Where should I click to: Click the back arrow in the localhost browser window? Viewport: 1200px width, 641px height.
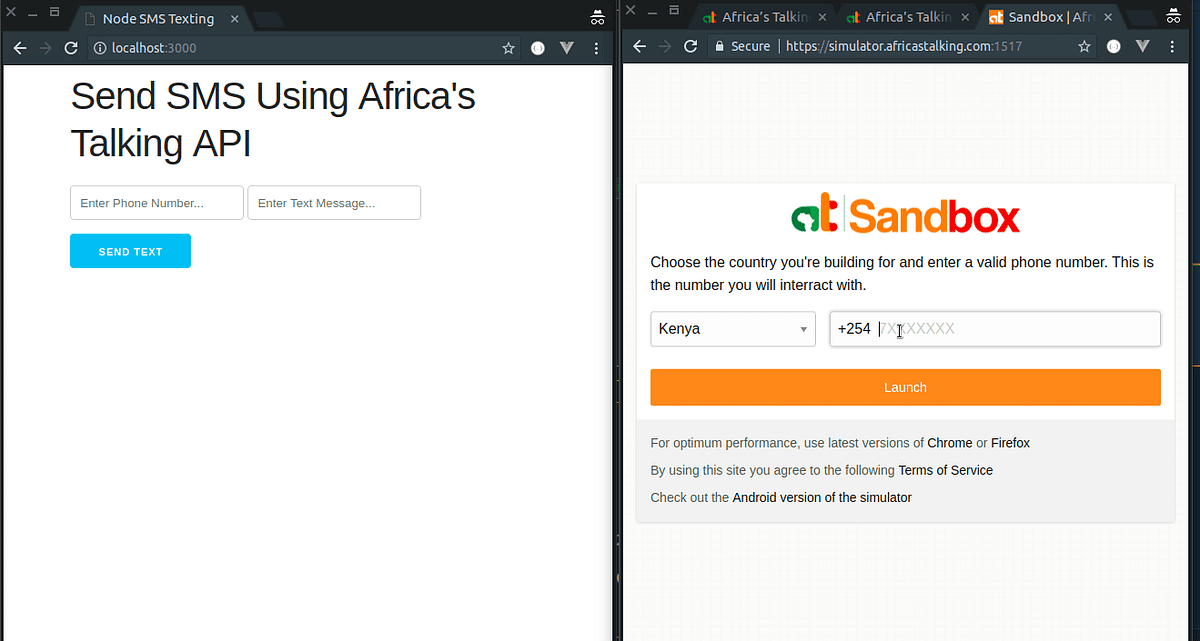click(x=20, y=47)
